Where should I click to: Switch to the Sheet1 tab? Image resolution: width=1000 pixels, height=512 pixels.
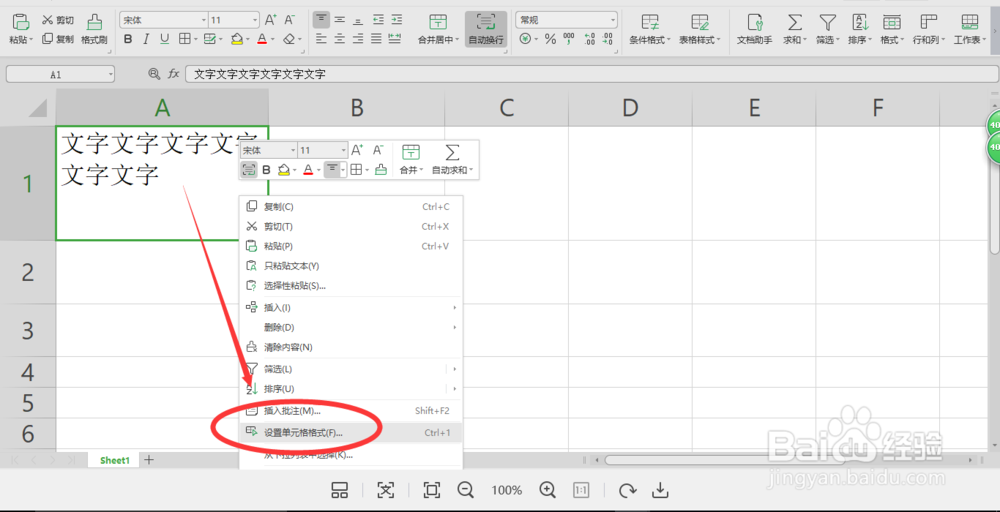(x=115, y=460)
